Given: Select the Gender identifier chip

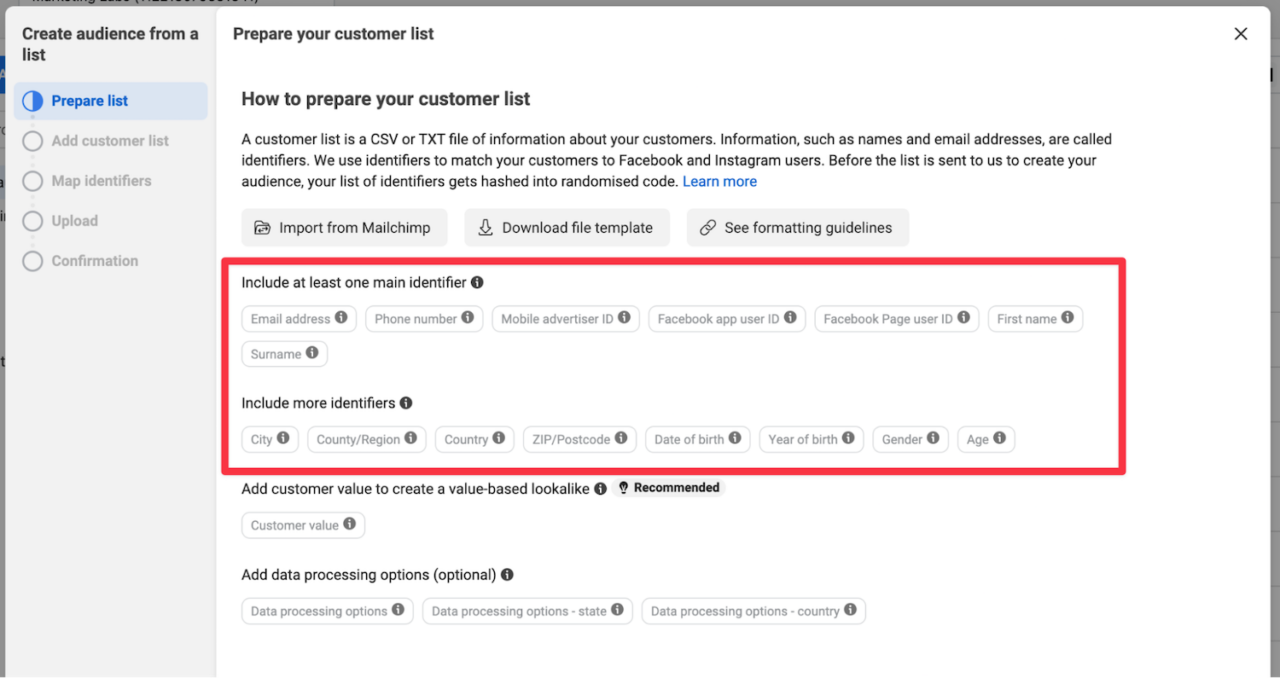Looking at the screenshot, I should click(910, 439).
